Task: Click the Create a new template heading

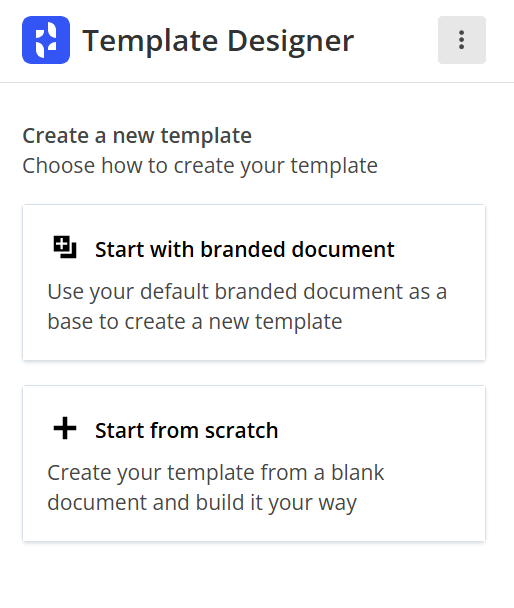Action: [x=137, y=136]
